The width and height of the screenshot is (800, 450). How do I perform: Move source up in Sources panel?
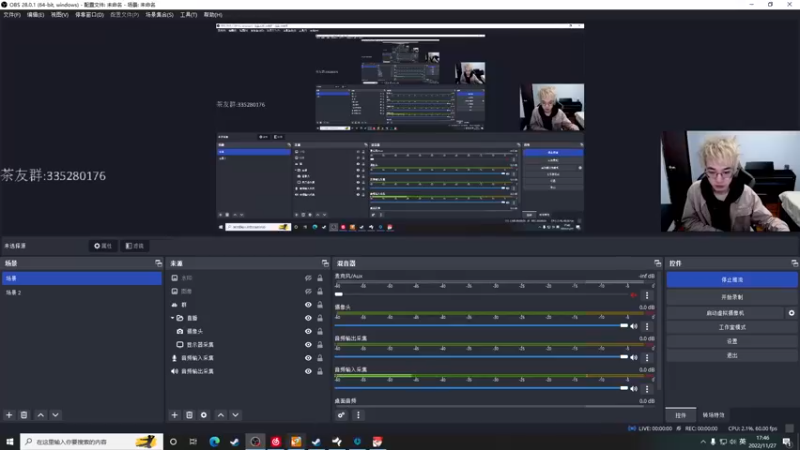tap(221, 415)
